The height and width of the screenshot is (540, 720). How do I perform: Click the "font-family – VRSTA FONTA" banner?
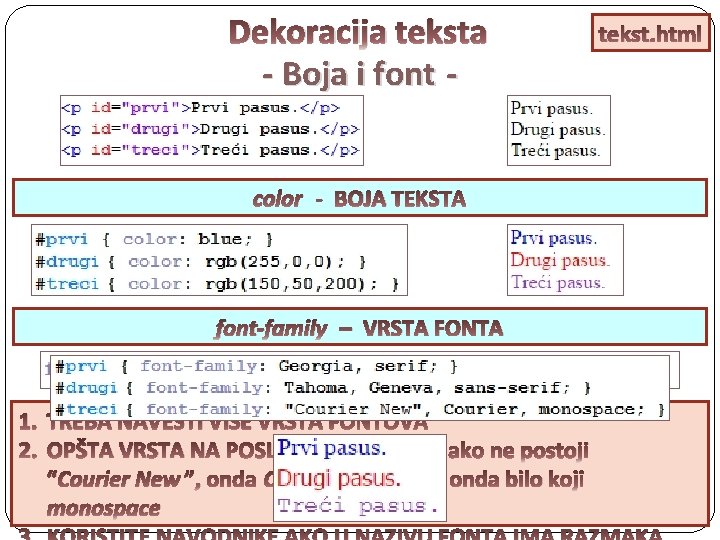coord(360,328)
